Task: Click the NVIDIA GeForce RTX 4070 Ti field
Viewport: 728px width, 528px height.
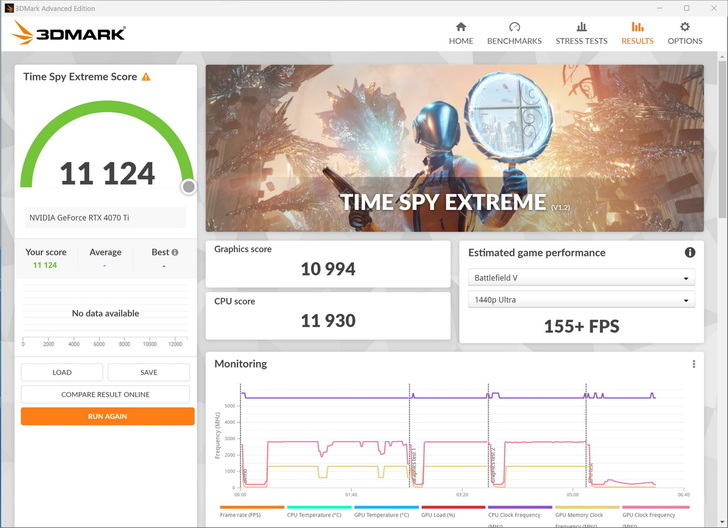Action: 105,217
